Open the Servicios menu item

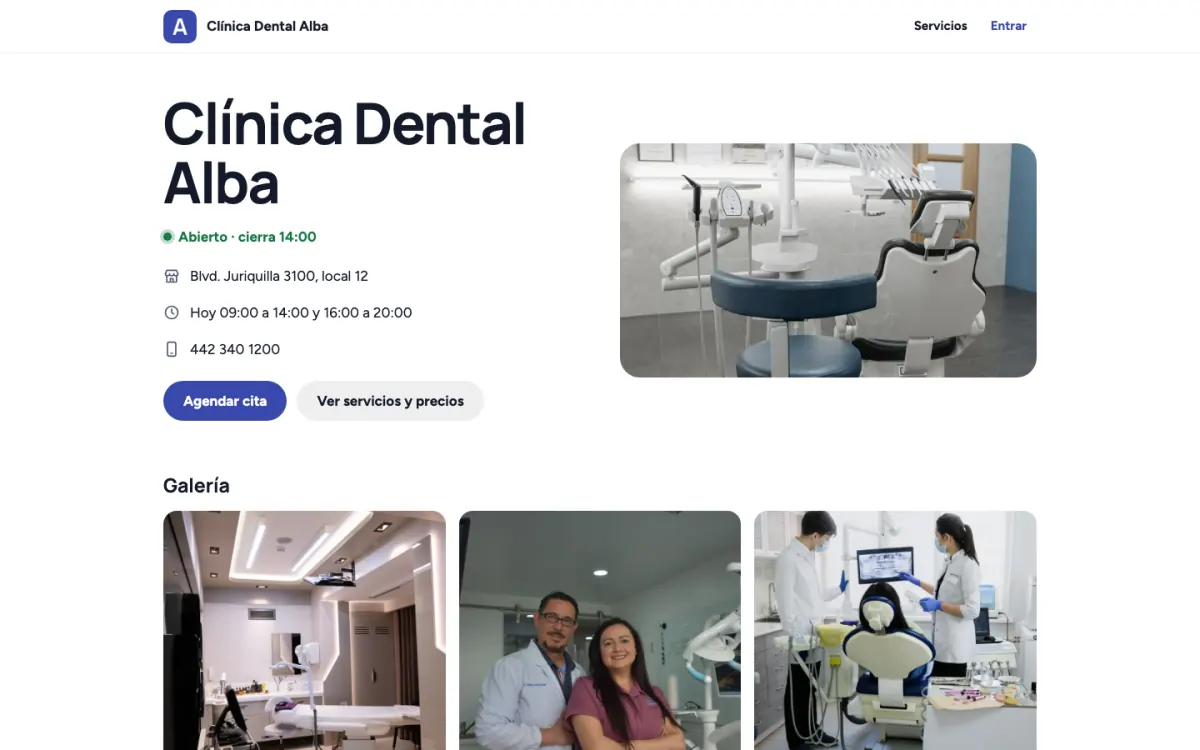pyautogui.click(x=940, y=26)
